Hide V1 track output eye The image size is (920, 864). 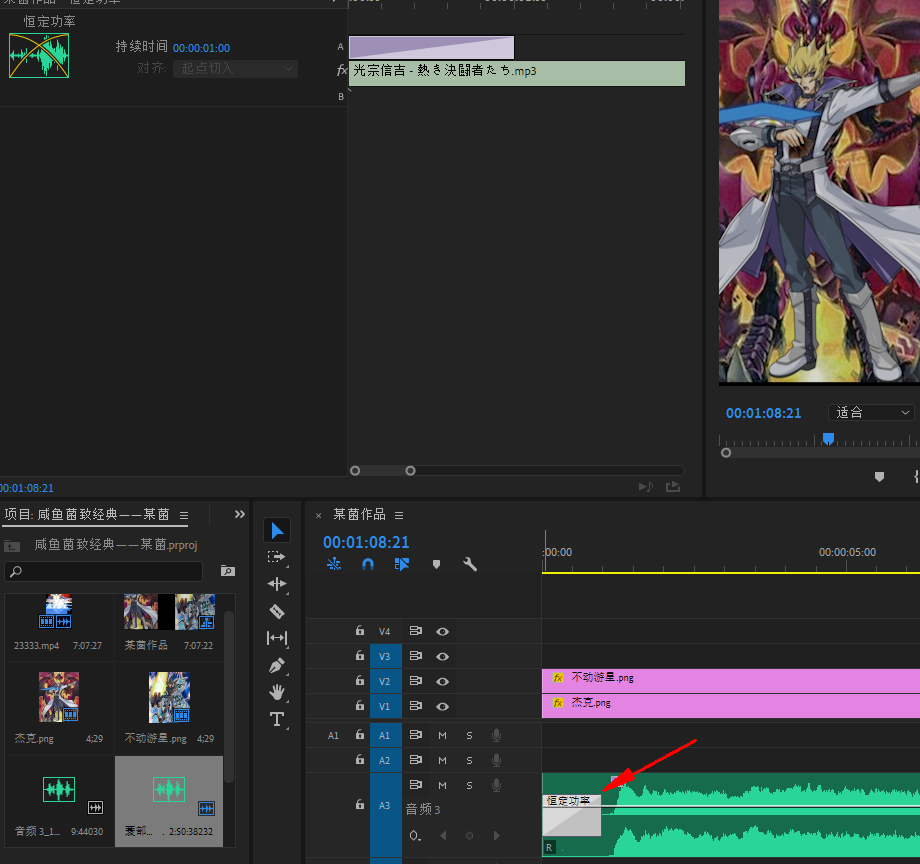click(442, 707)
